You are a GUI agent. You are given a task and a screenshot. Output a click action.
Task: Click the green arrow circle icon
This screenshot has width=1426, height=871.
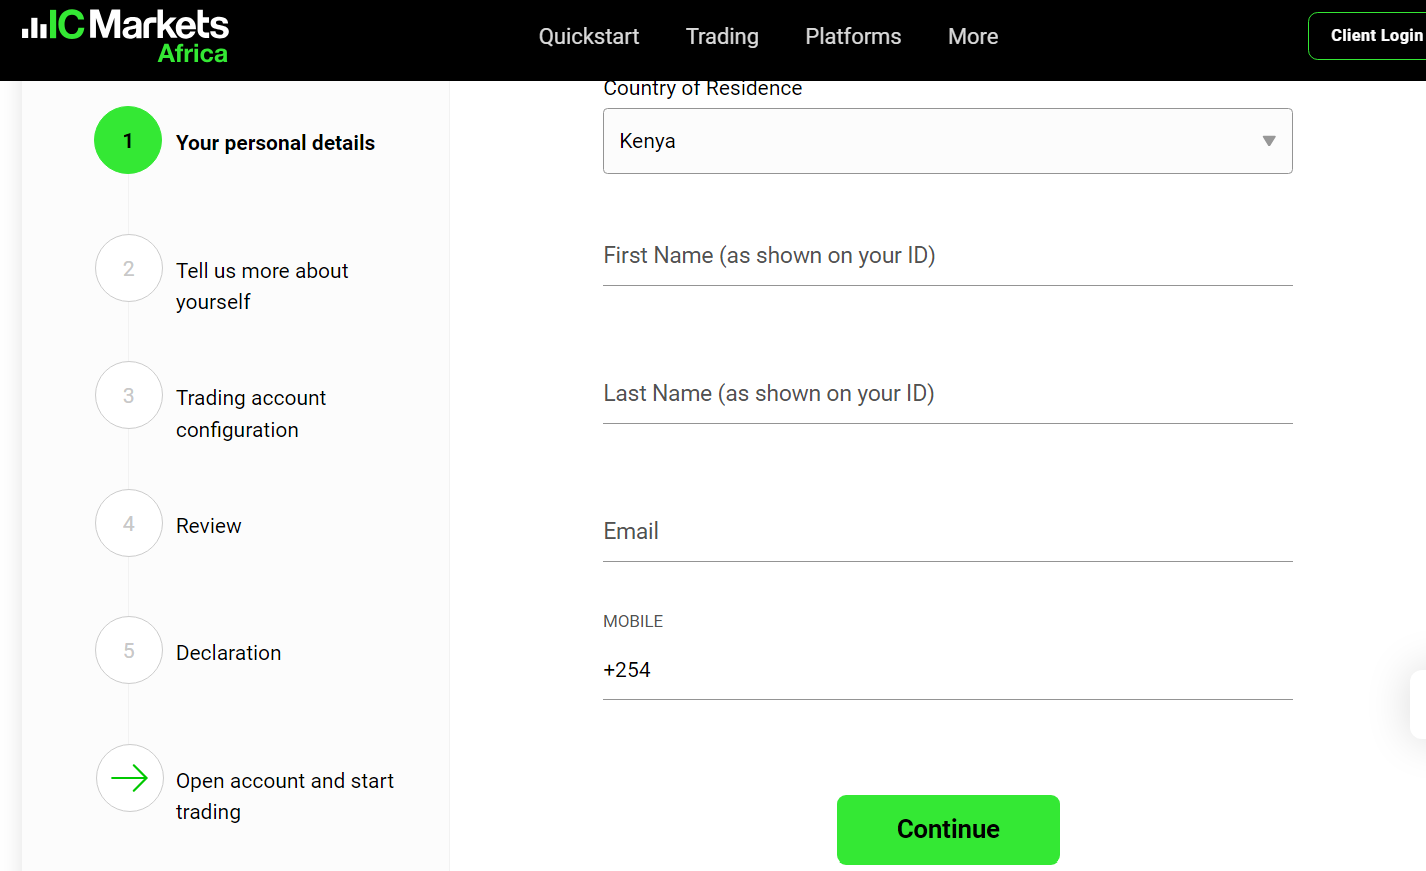click(129, 778)
